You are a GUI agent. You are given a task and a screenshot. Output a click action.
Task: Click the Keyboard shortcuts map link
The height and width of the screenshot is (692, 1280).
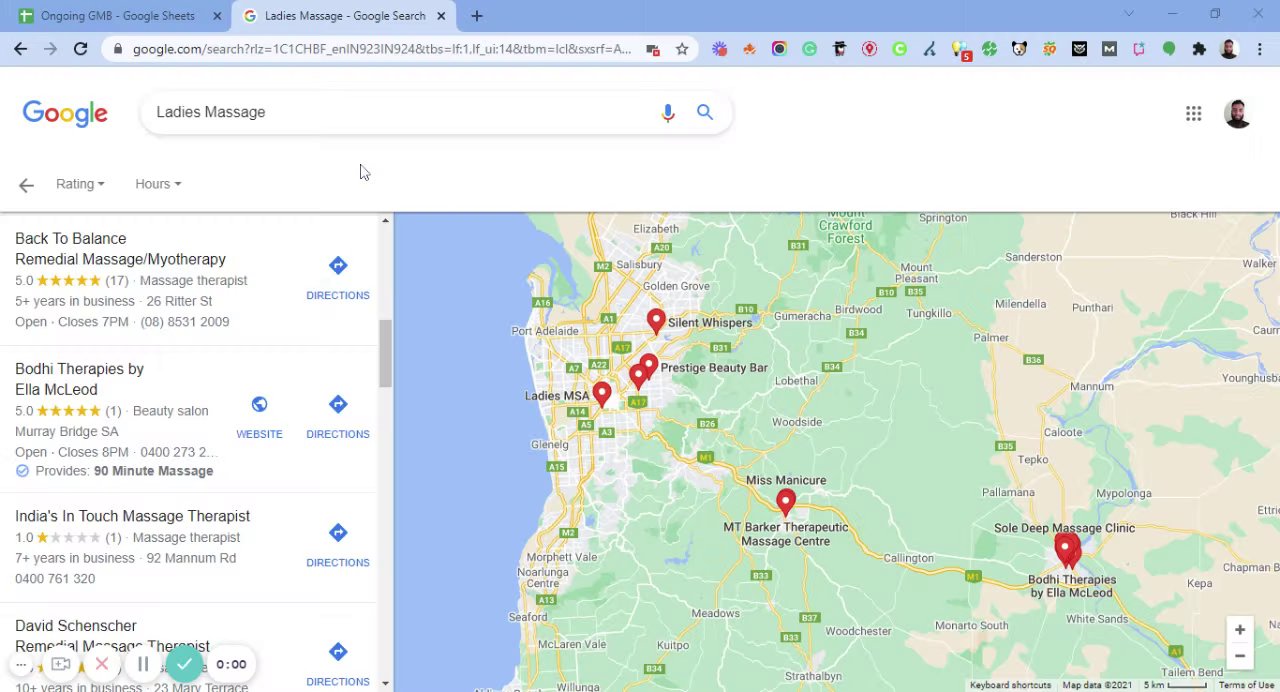pyautogui.click(x=1010, y=685)
